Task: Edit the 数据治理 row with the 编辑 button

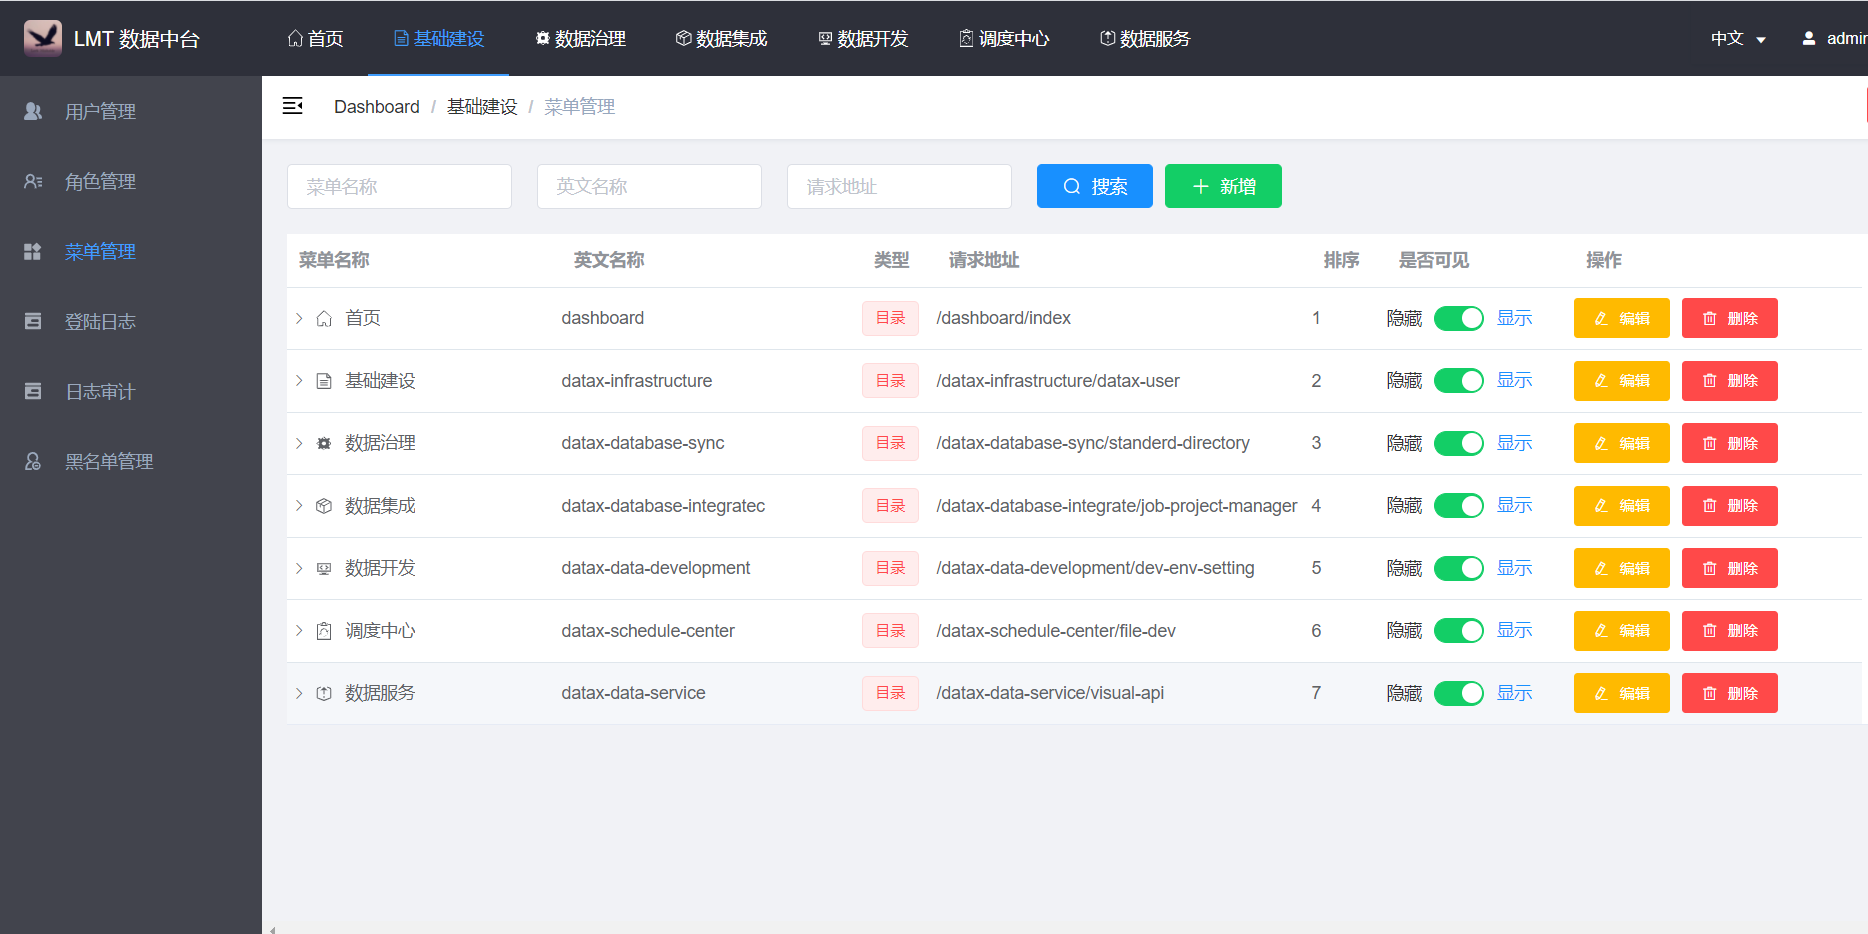Action: click(1621, 443)
